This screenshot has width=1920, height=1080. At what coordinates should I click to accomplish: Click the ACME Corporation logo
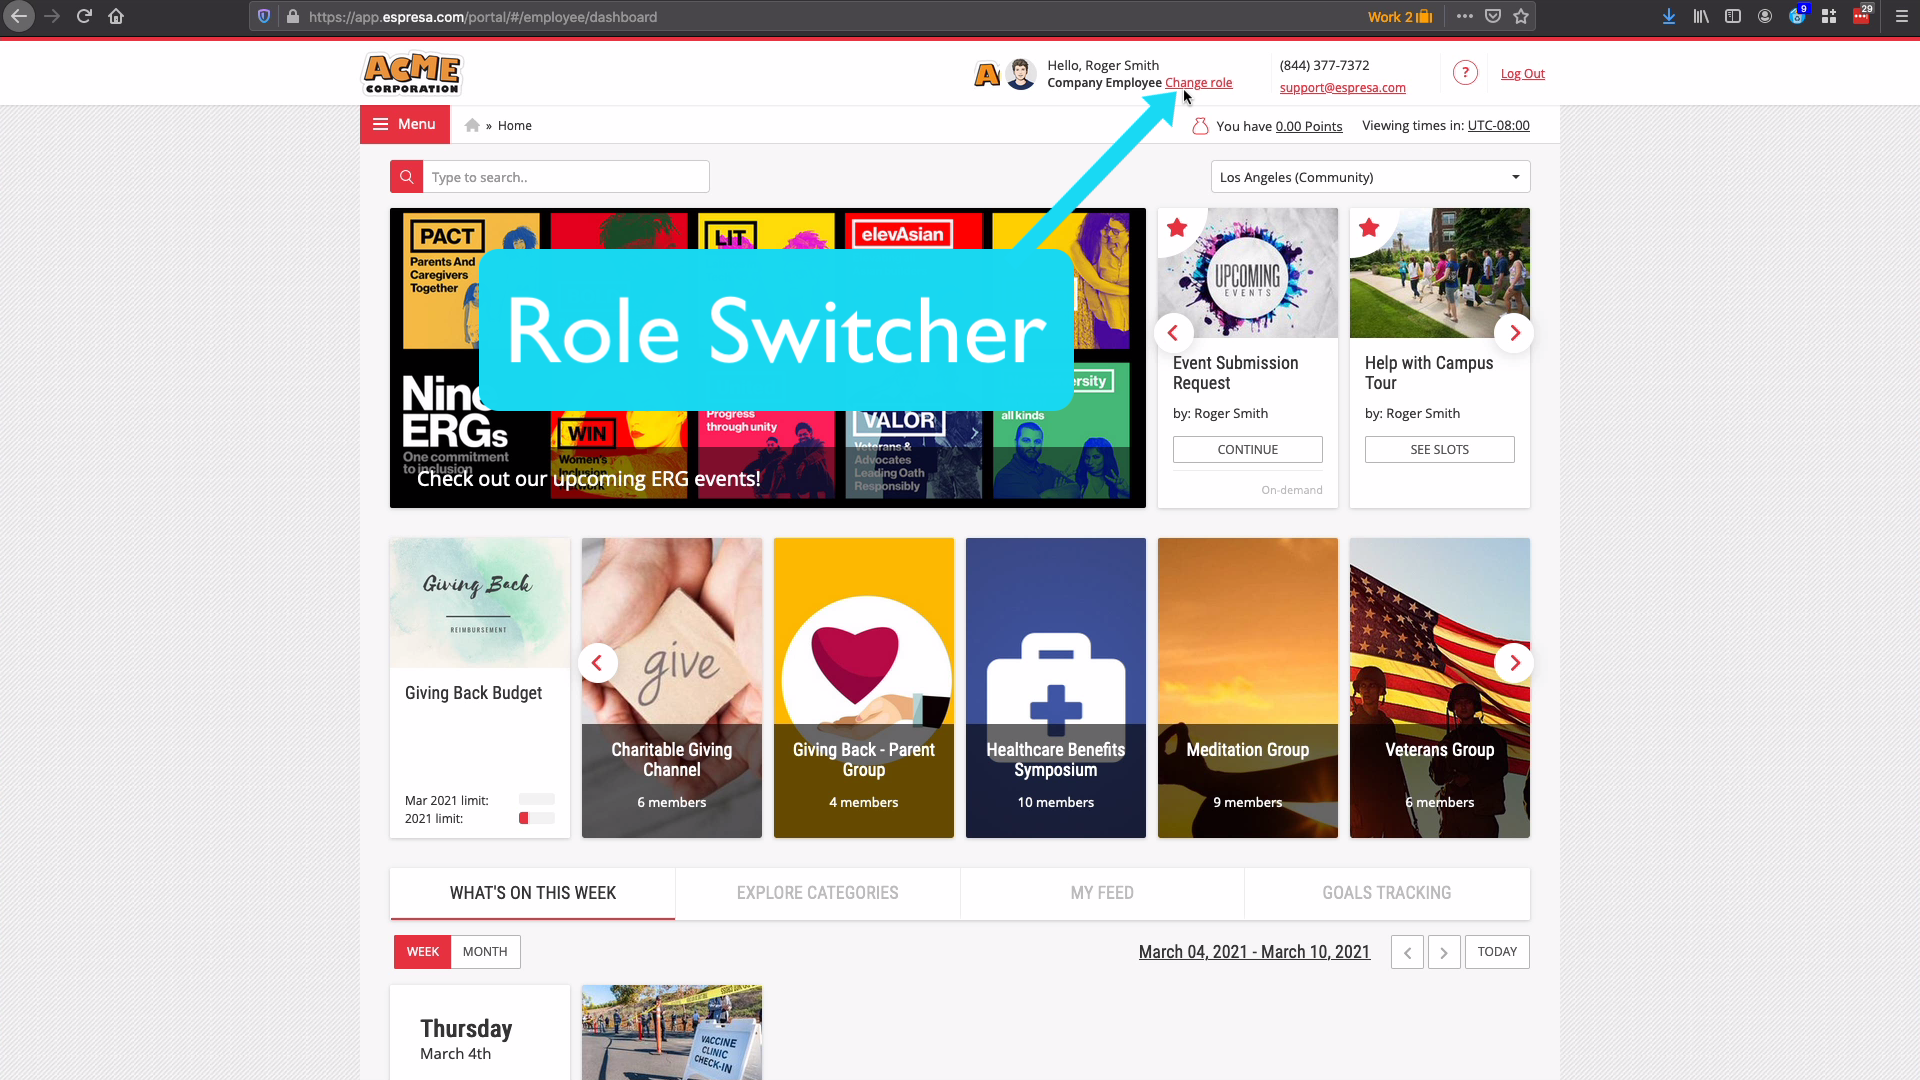[x=411, y=73]
